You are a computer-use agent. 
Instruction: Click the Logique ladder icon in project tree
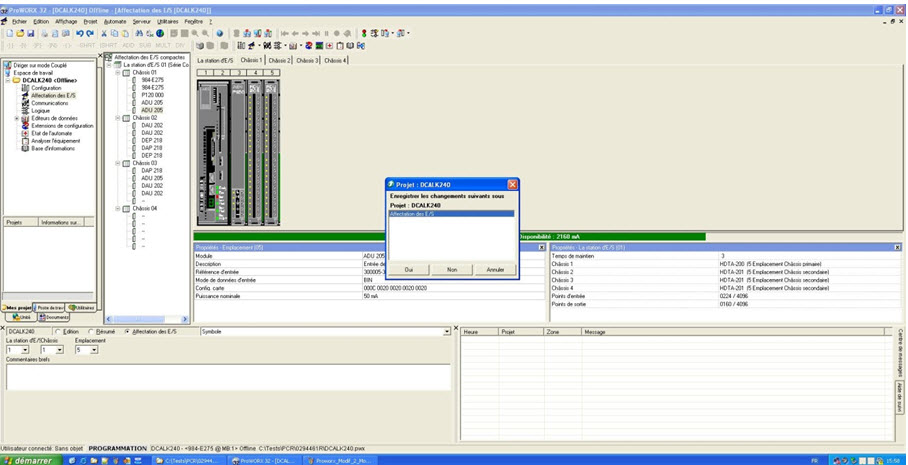25,111
